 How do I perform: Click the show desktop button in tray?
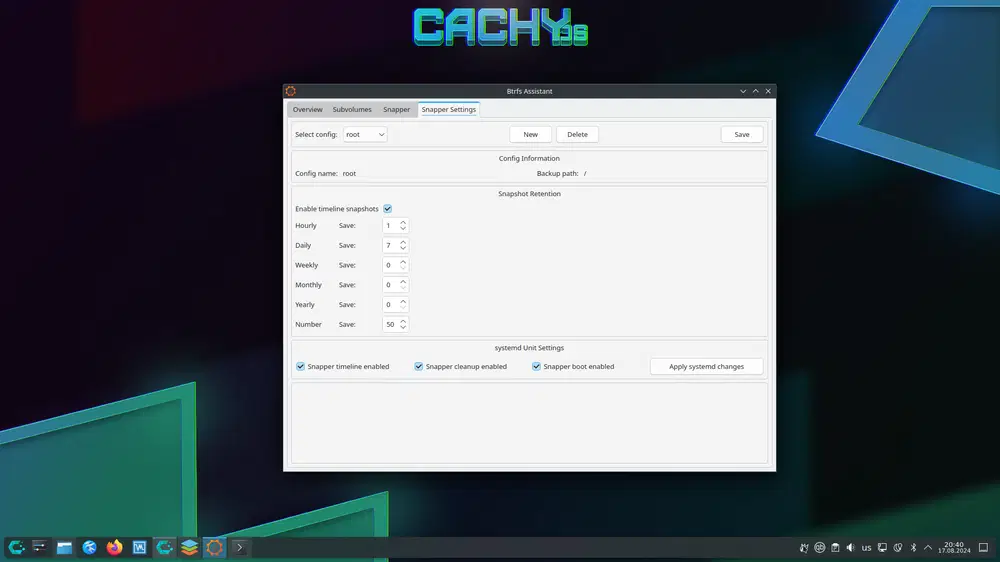[983, 548]
